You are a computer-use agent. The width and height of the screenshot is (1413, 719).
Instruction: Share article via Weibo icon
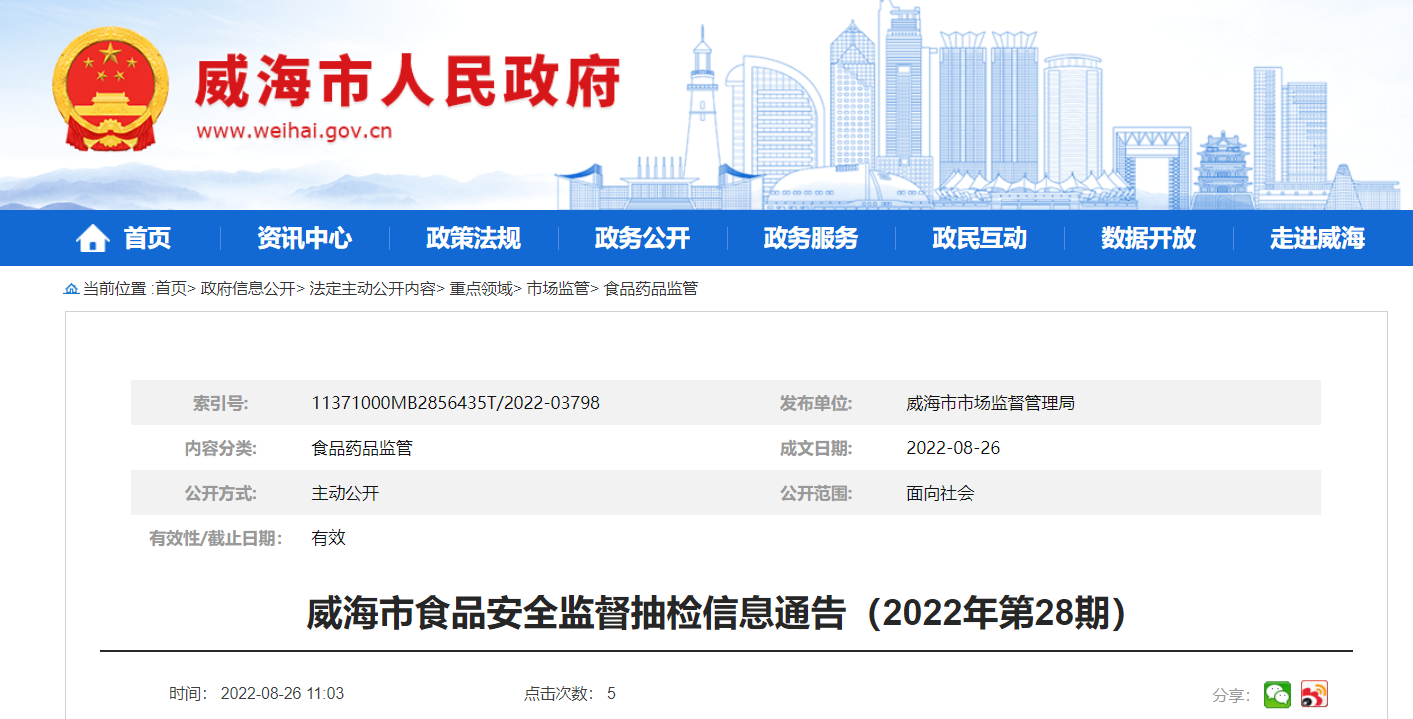(1314, 694)
